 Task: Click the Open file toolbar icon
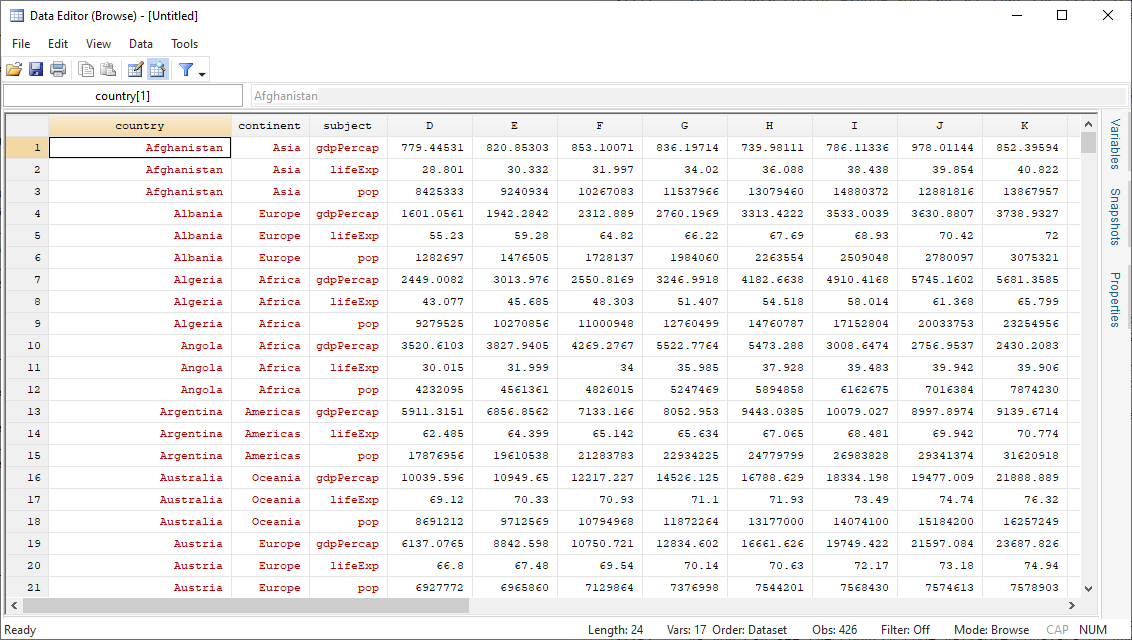[x=14, y=69]
